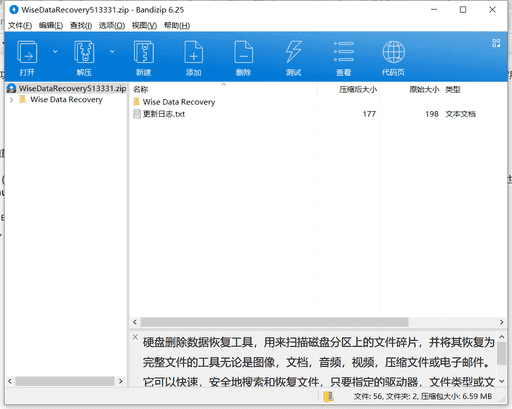The height and width of the screenshot is (409, 512).
Task: Click the archive comment description text
Action: click(318, 362)
